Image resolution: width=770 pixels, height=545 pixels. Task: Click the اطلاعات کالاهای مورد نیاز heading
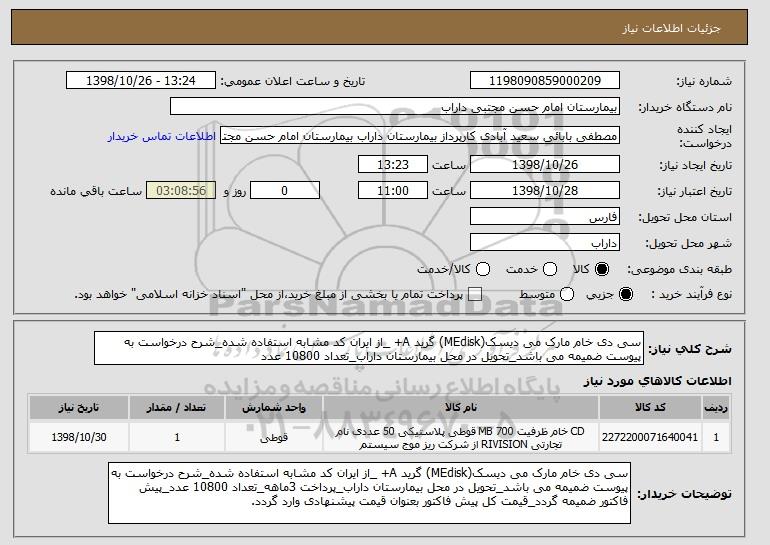click(657, 381)
